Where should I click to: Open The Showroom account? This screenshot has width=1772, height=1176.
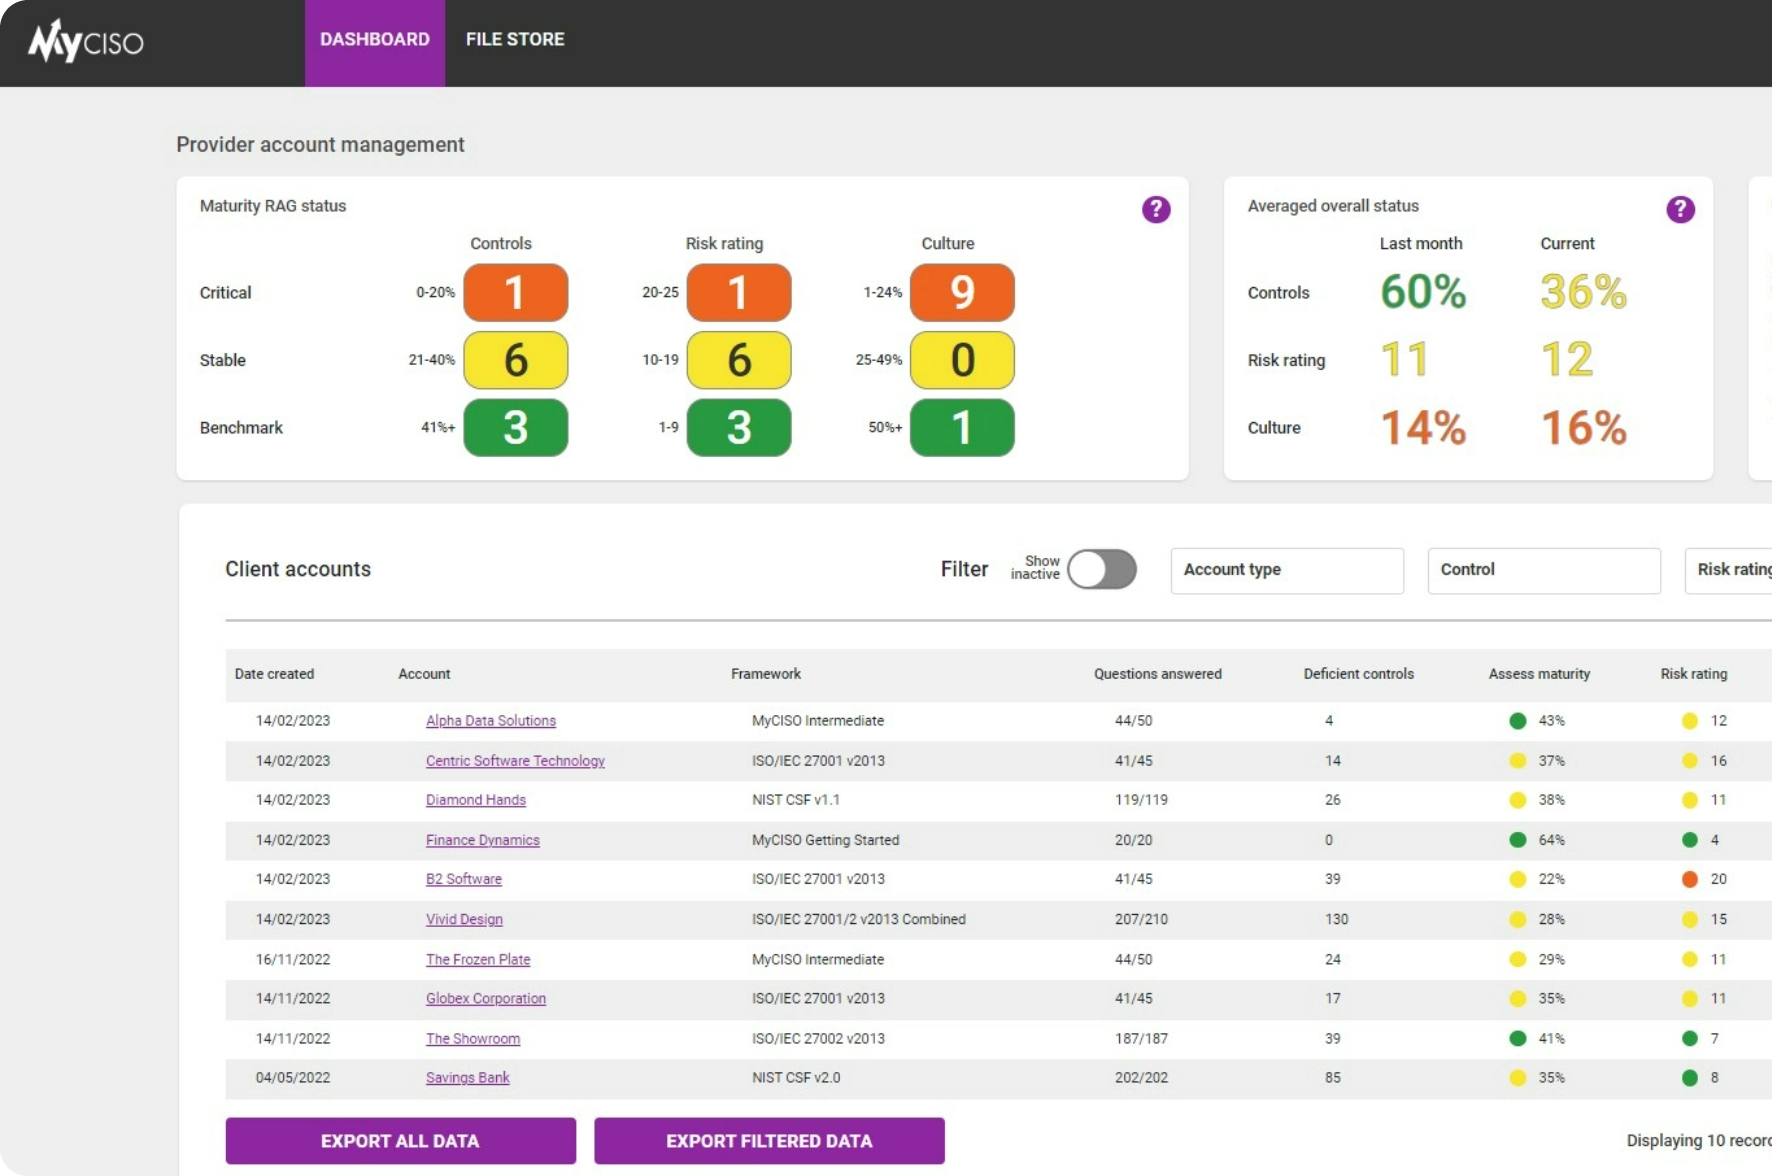click(x=473, y=1038)
